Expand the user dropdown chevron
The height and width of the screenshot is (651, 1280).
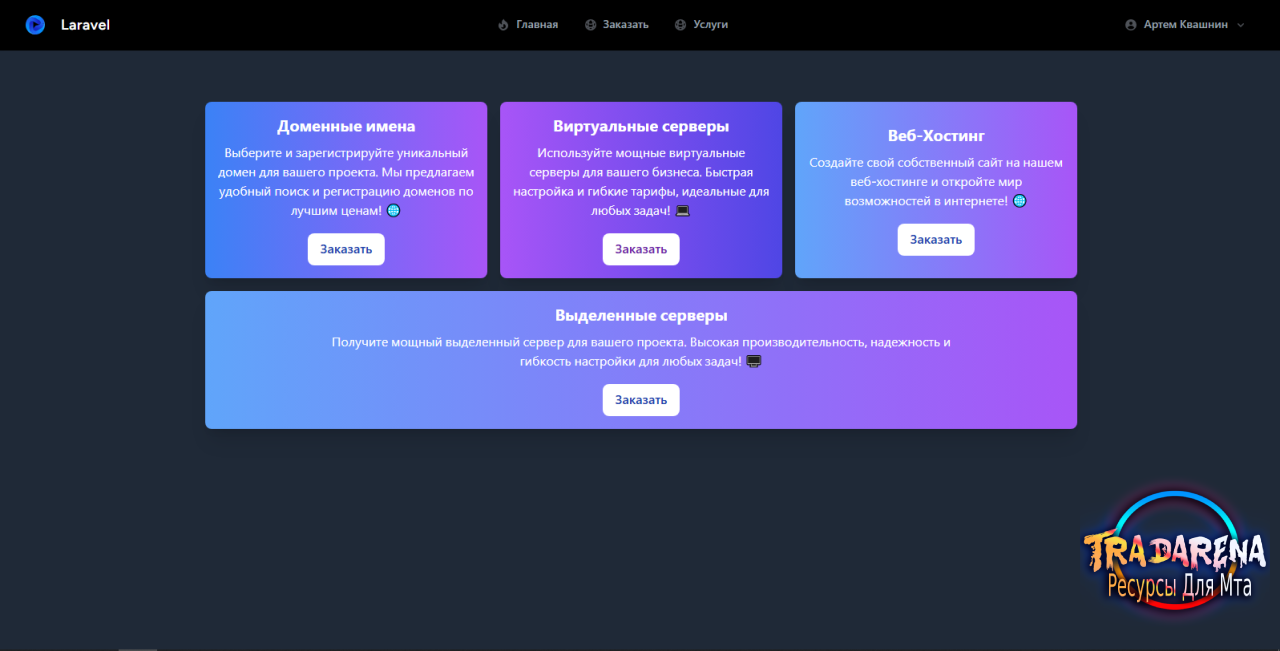click(1241, 25)
